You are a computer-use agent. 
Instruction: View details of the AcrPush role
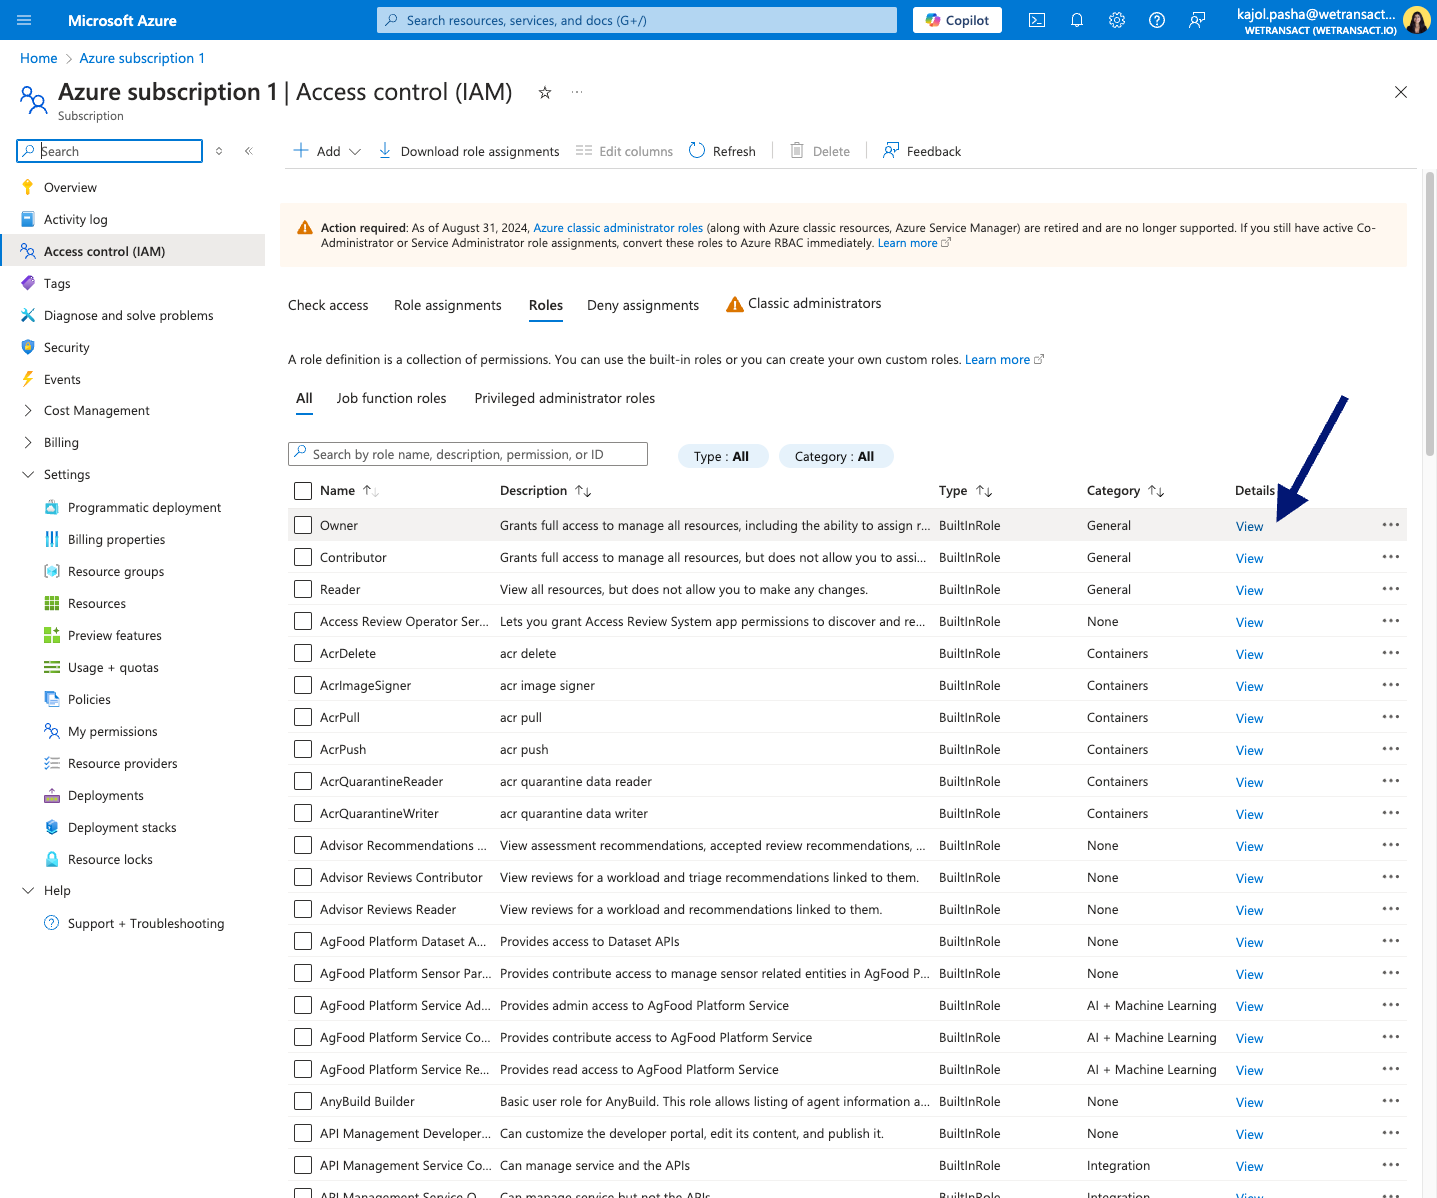pyautogui.click(x=1249, y=750)
